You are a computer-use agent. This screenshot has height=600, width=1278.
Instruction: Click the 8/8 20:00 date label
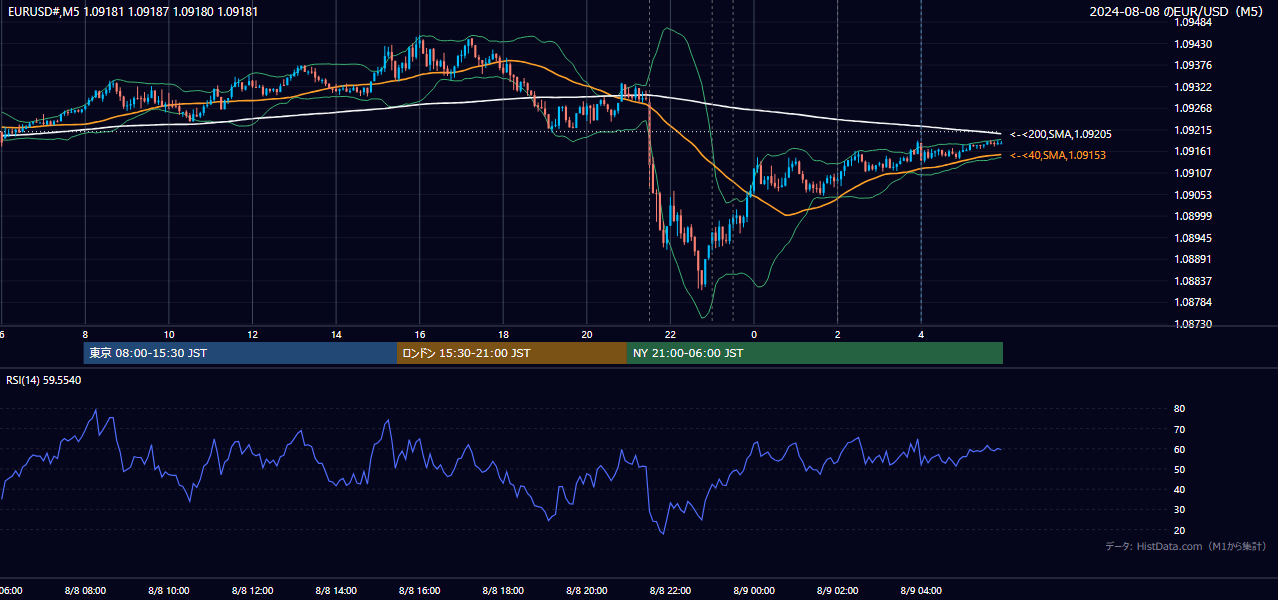pyautogui.click(x=587, y=591)
